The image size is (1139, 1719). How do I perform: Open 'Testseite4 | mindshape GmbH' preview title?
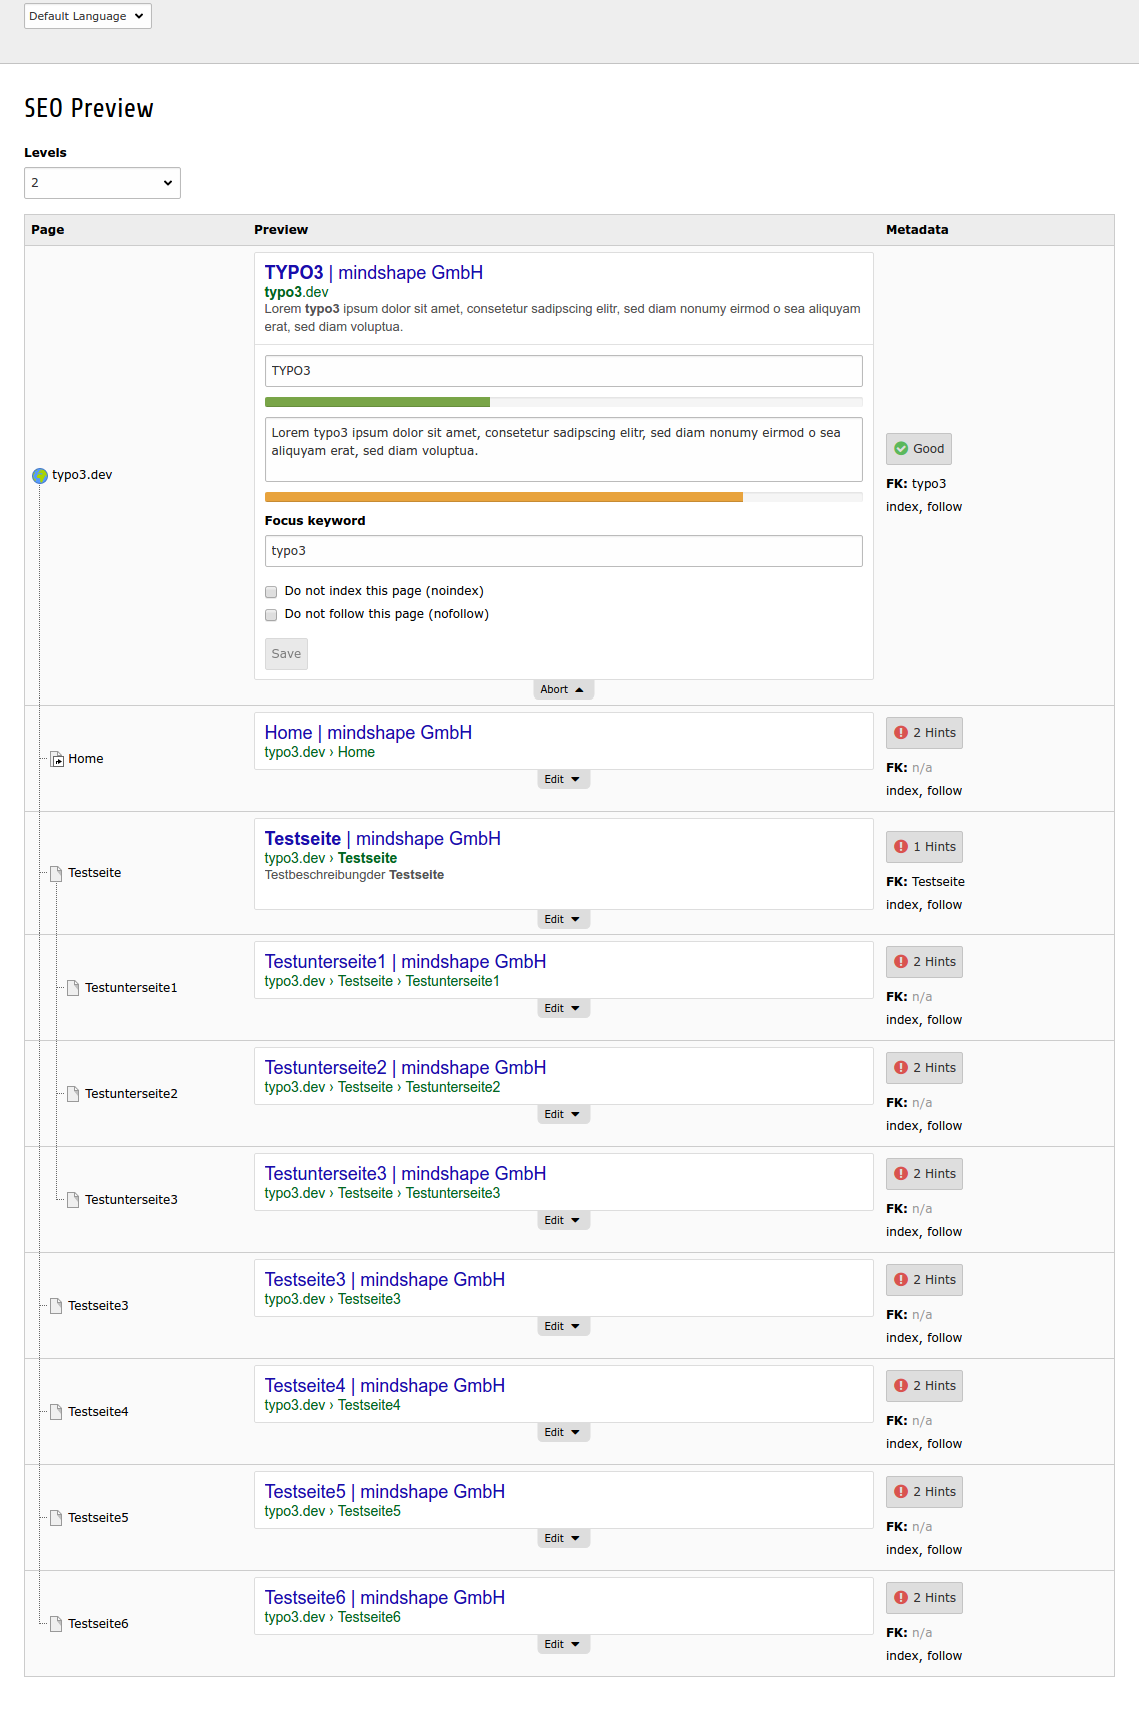pyautogui.click(x=385, y=1386)
